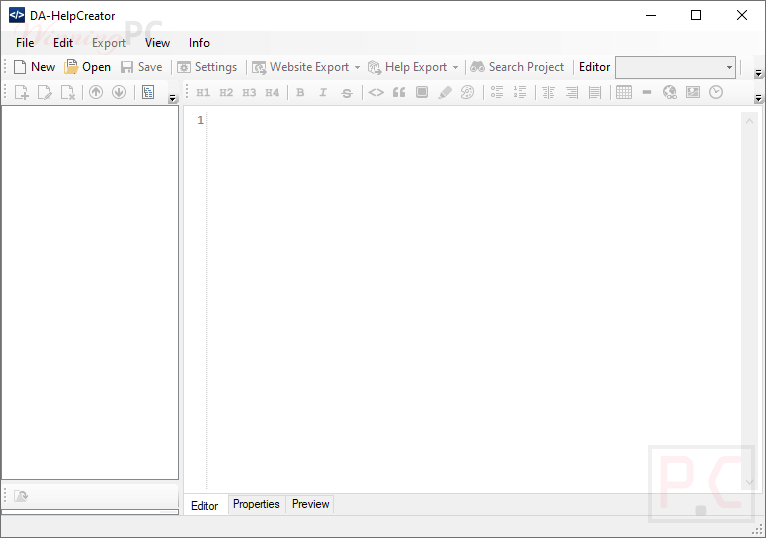Click the delete page icon
Image resolution: width=766 pixels, height=538 pixels.
[x=67, y=92]
